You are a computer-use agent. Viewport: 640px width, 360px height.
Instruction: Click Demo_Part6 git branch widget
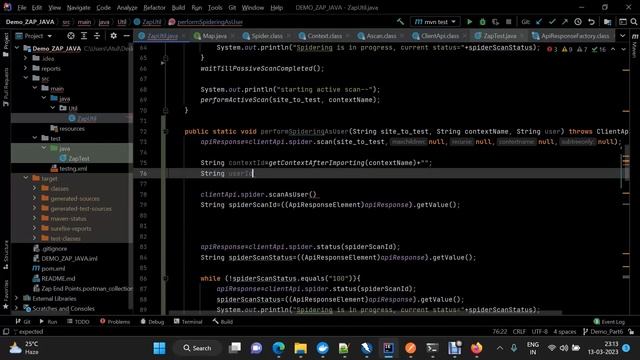tap(603, 331)
